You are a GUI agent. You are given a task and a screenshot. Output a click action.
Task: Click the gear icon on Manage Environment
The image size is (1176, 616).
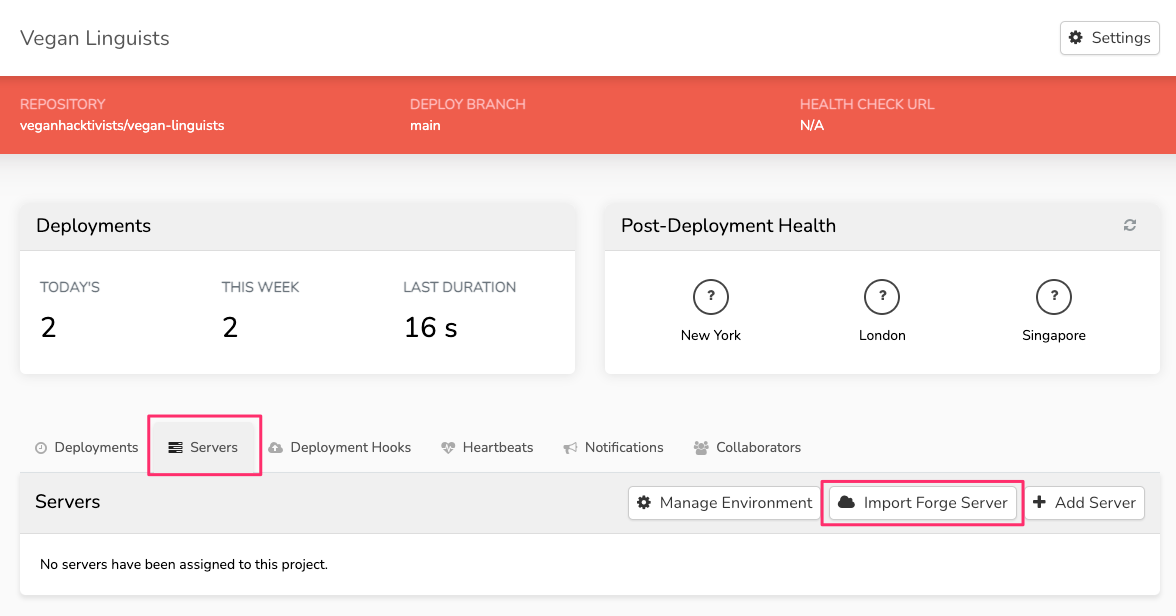click(644, 503)
